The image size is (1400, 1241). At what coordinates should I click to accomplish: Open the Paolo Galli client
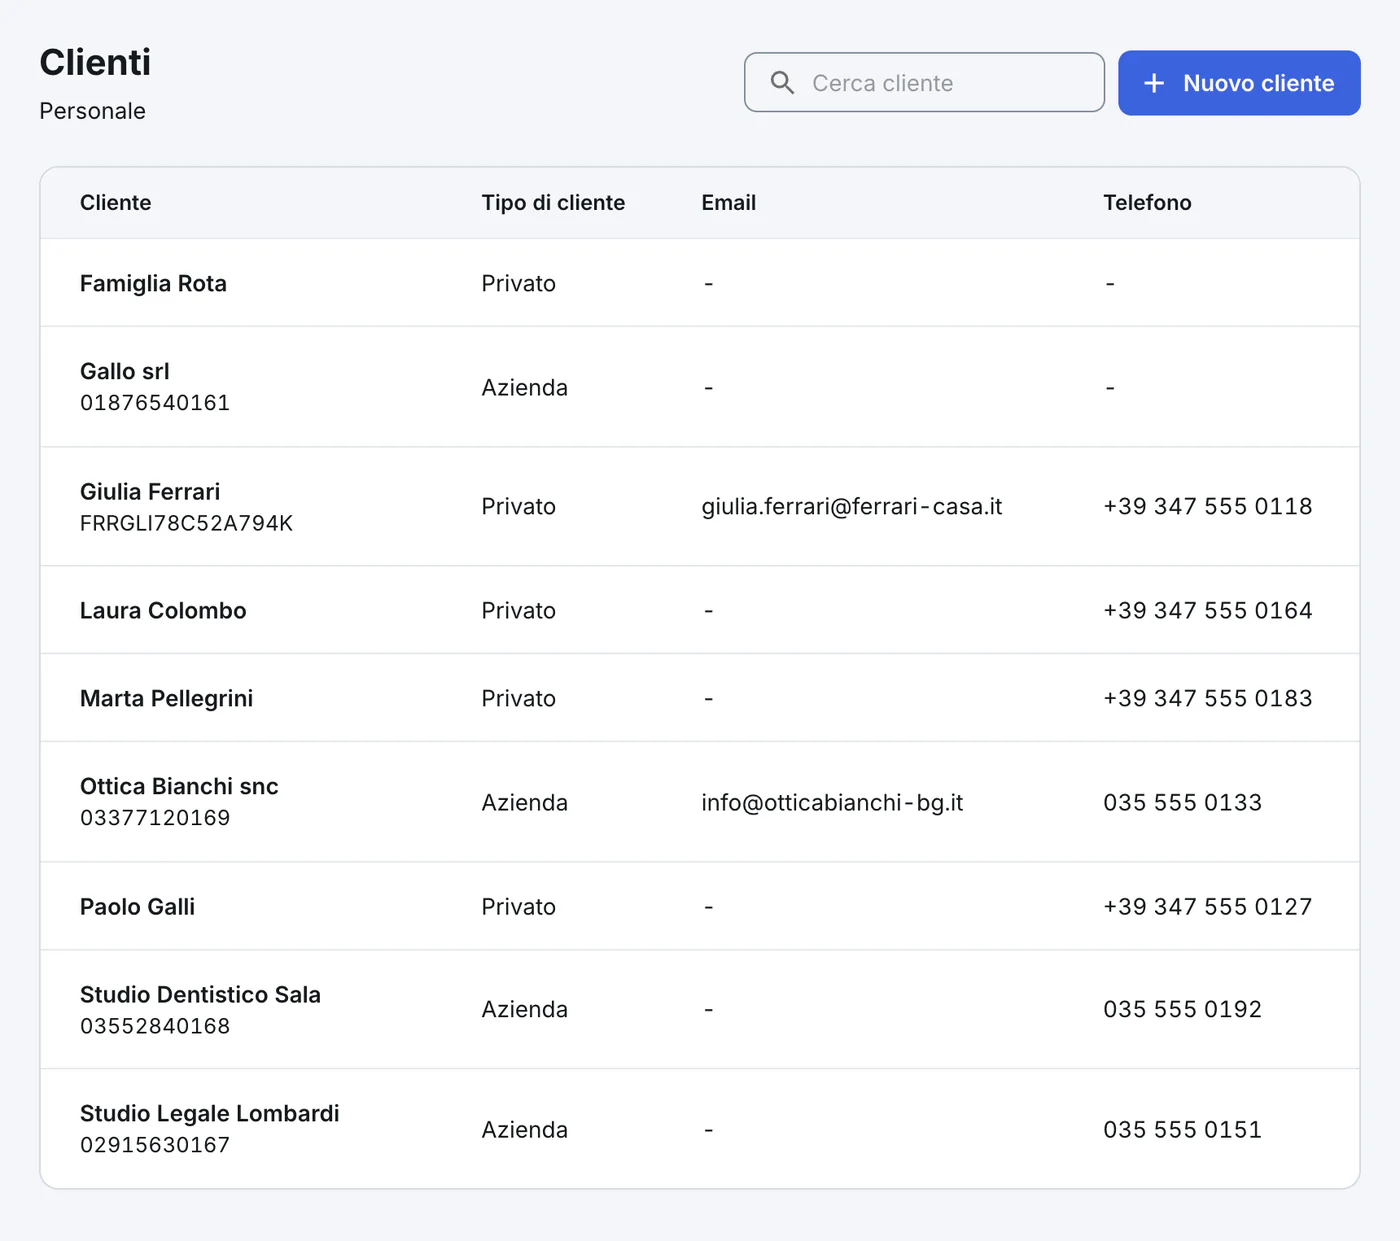pyautogui.click(x=700, y=906)
